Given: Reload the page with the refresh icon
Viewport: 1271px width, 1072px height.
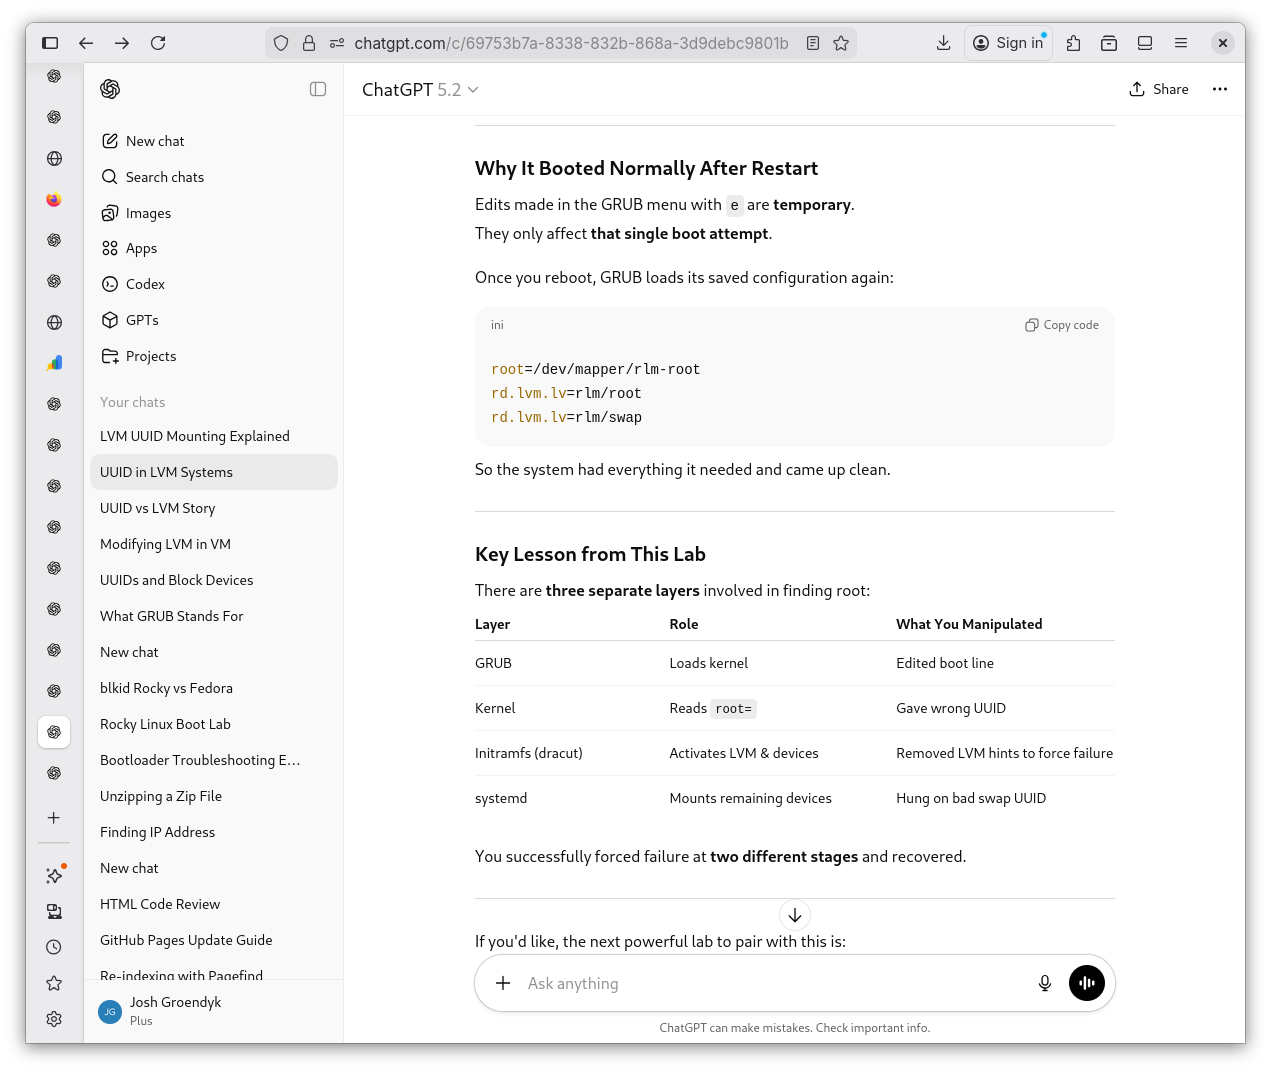Looking at the screenshot, I should [158, 43].
